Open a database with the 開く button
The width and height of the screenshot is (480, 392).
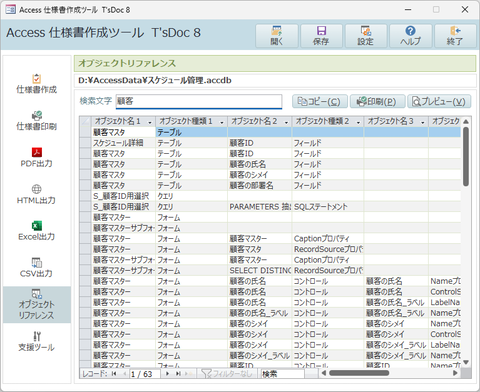[277, 36]
